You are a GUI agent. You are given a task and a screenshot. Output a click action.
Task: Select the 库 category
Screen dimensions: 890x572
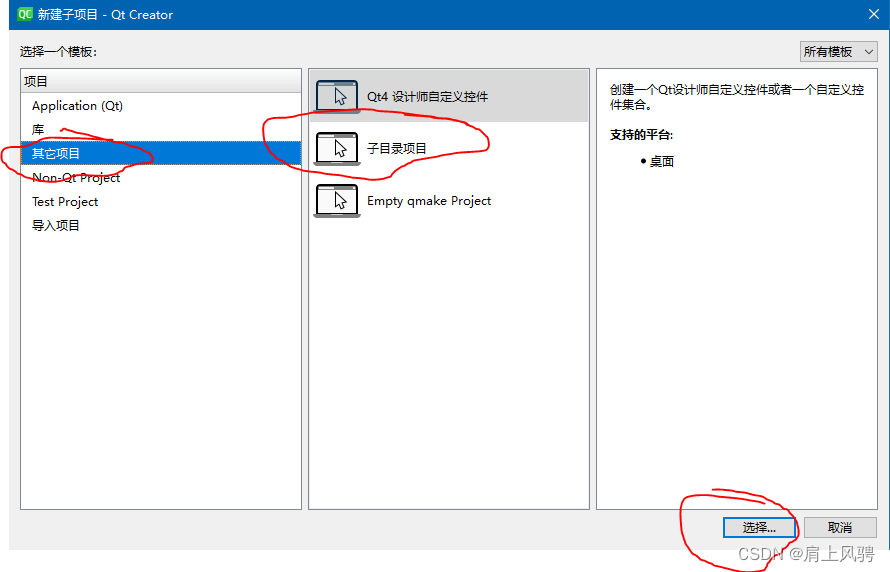tap(161, 129)
